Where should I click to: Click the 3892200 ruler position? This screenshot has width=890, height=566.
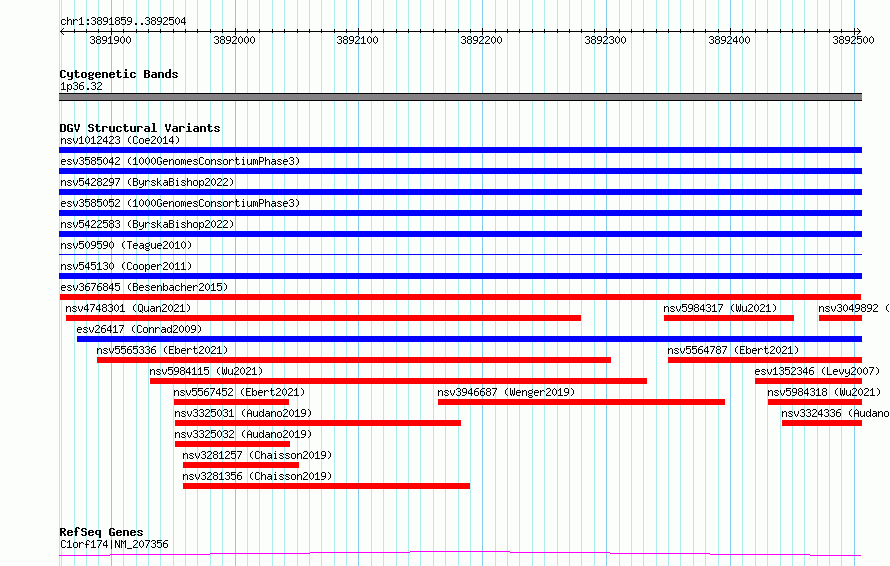[x=481, y=40]
